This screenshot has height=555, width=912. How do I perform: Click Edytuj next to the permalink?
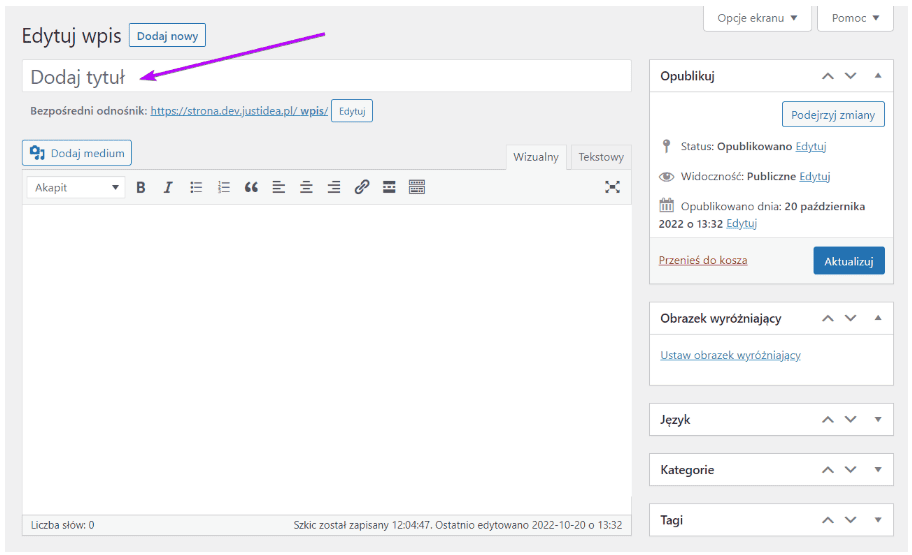tap(352, 111)
